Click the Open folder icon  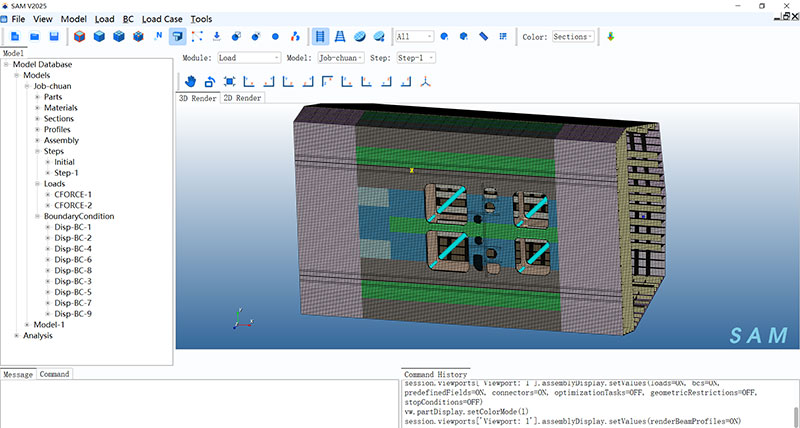coord(35,37)
